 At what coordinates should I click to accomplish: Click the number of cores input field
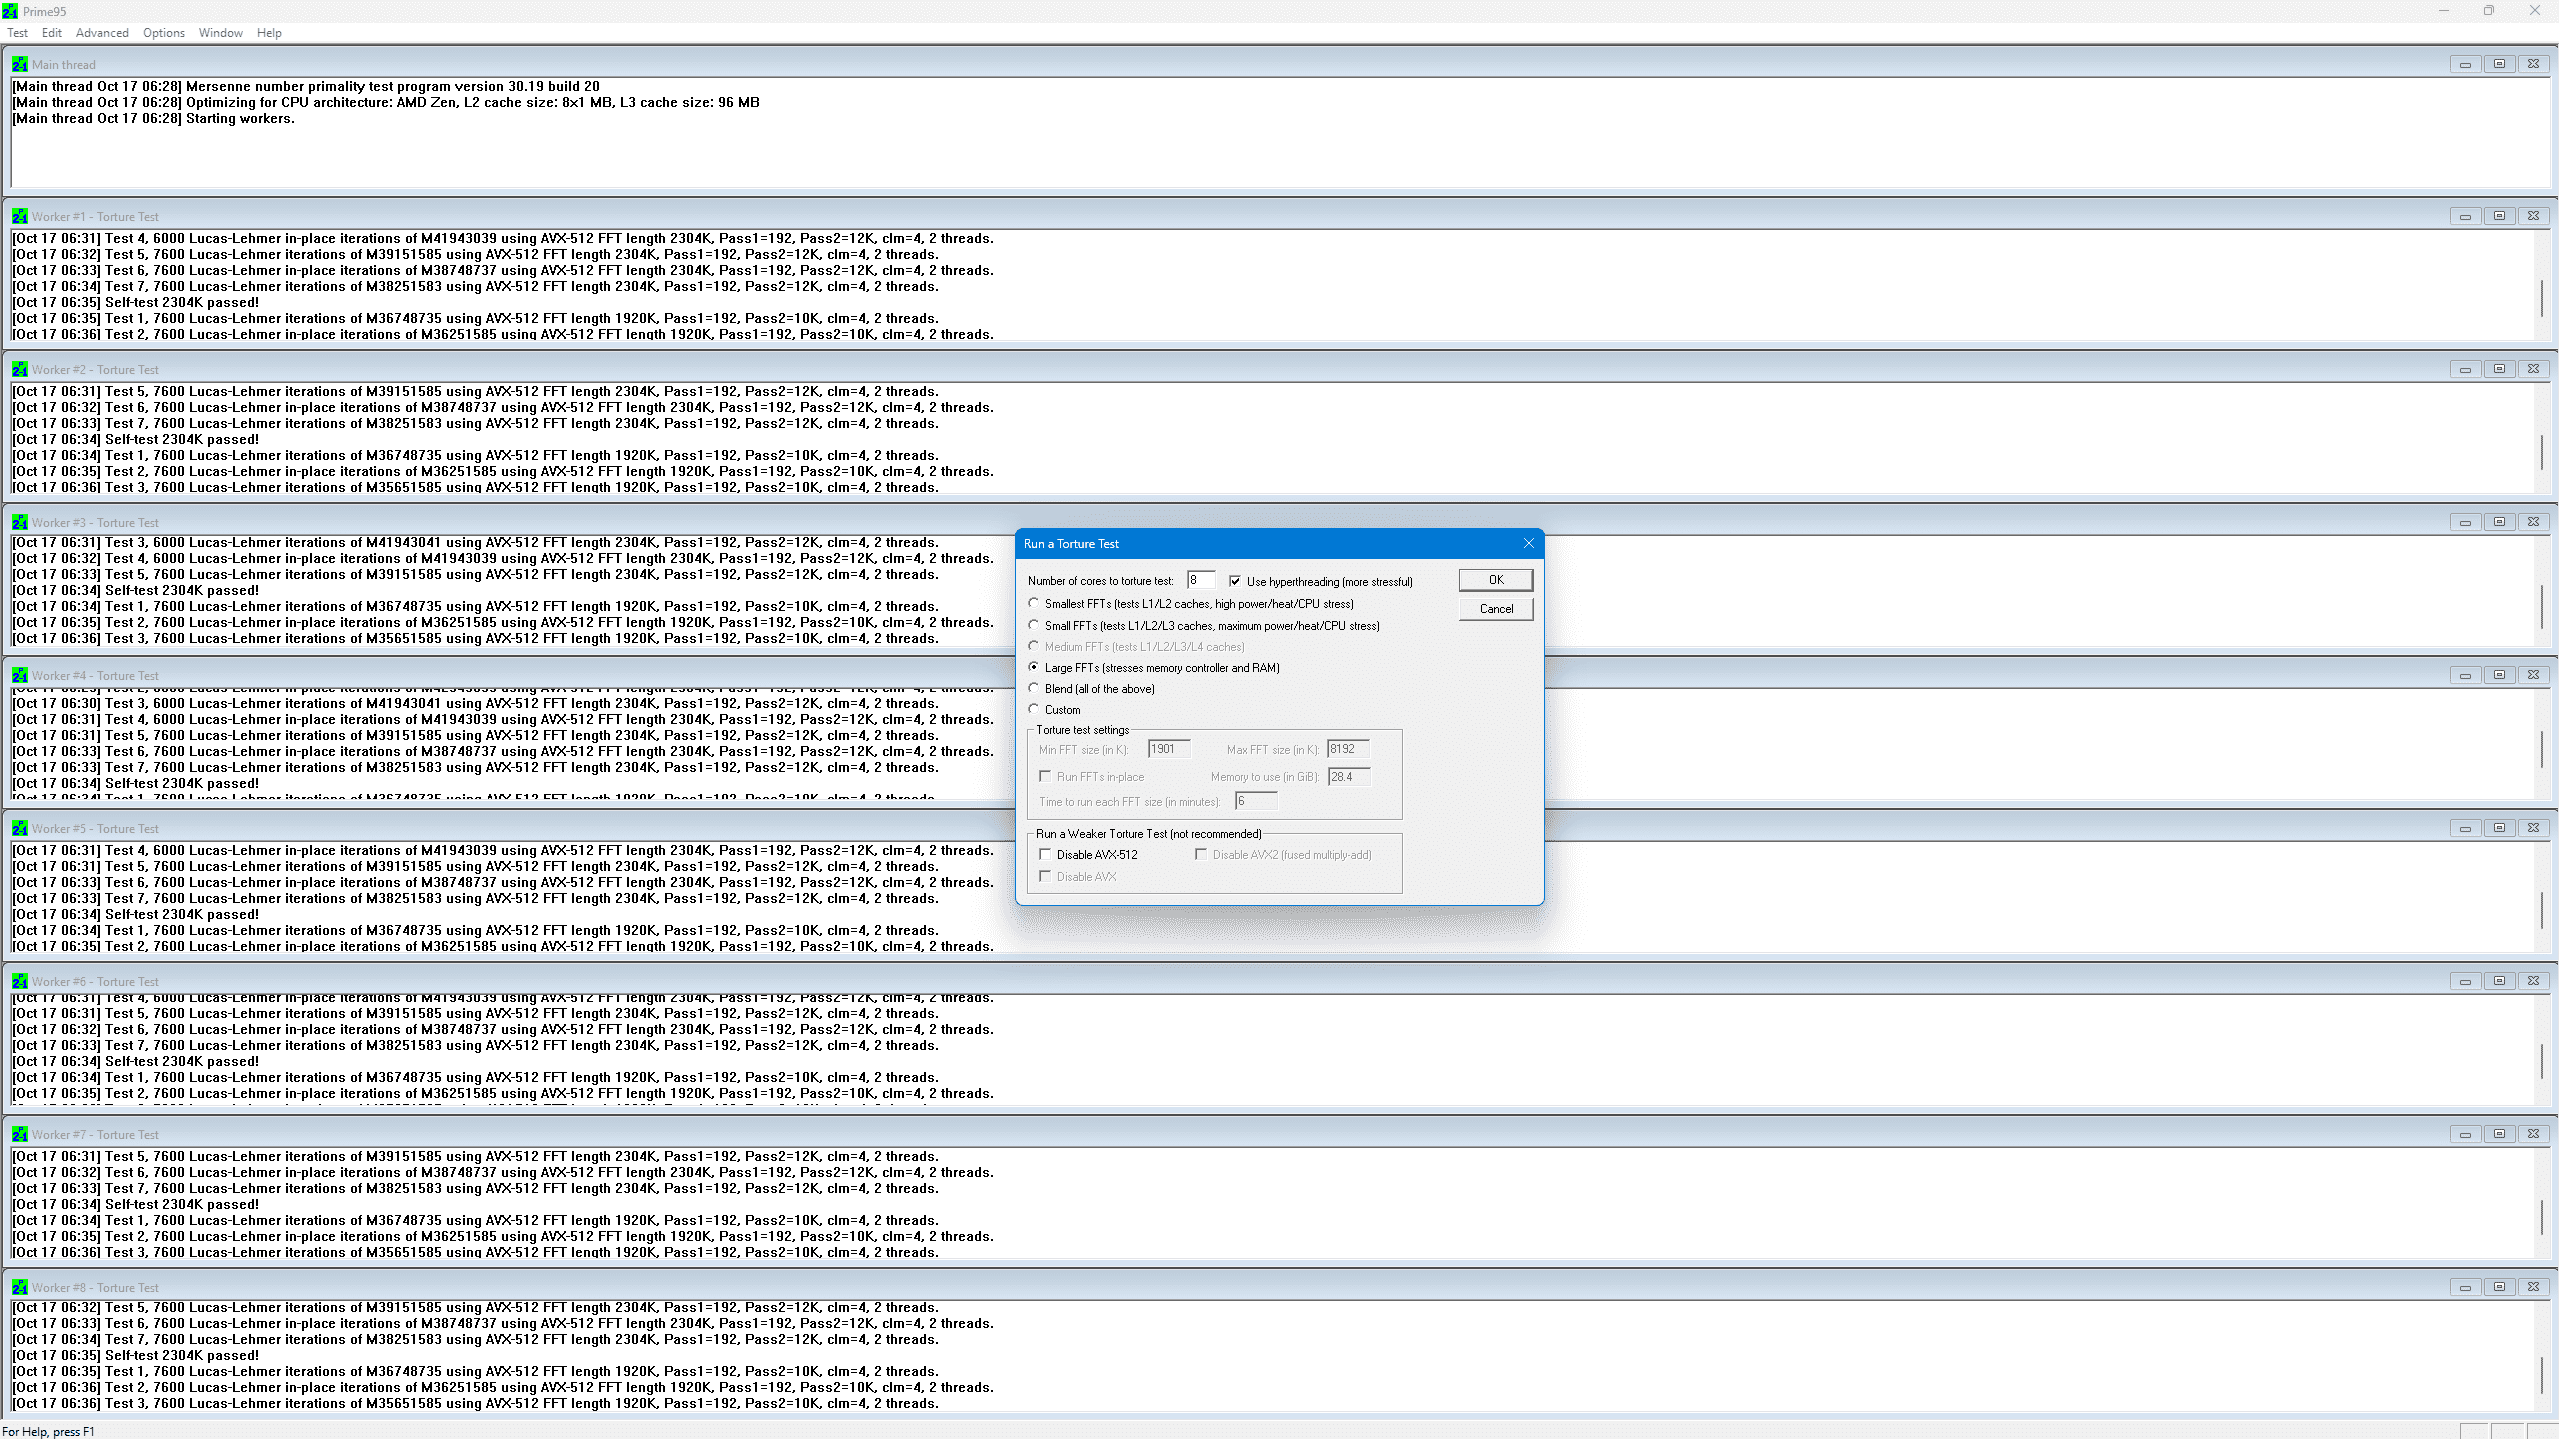pyautogui.click(x=1200, y=580)
